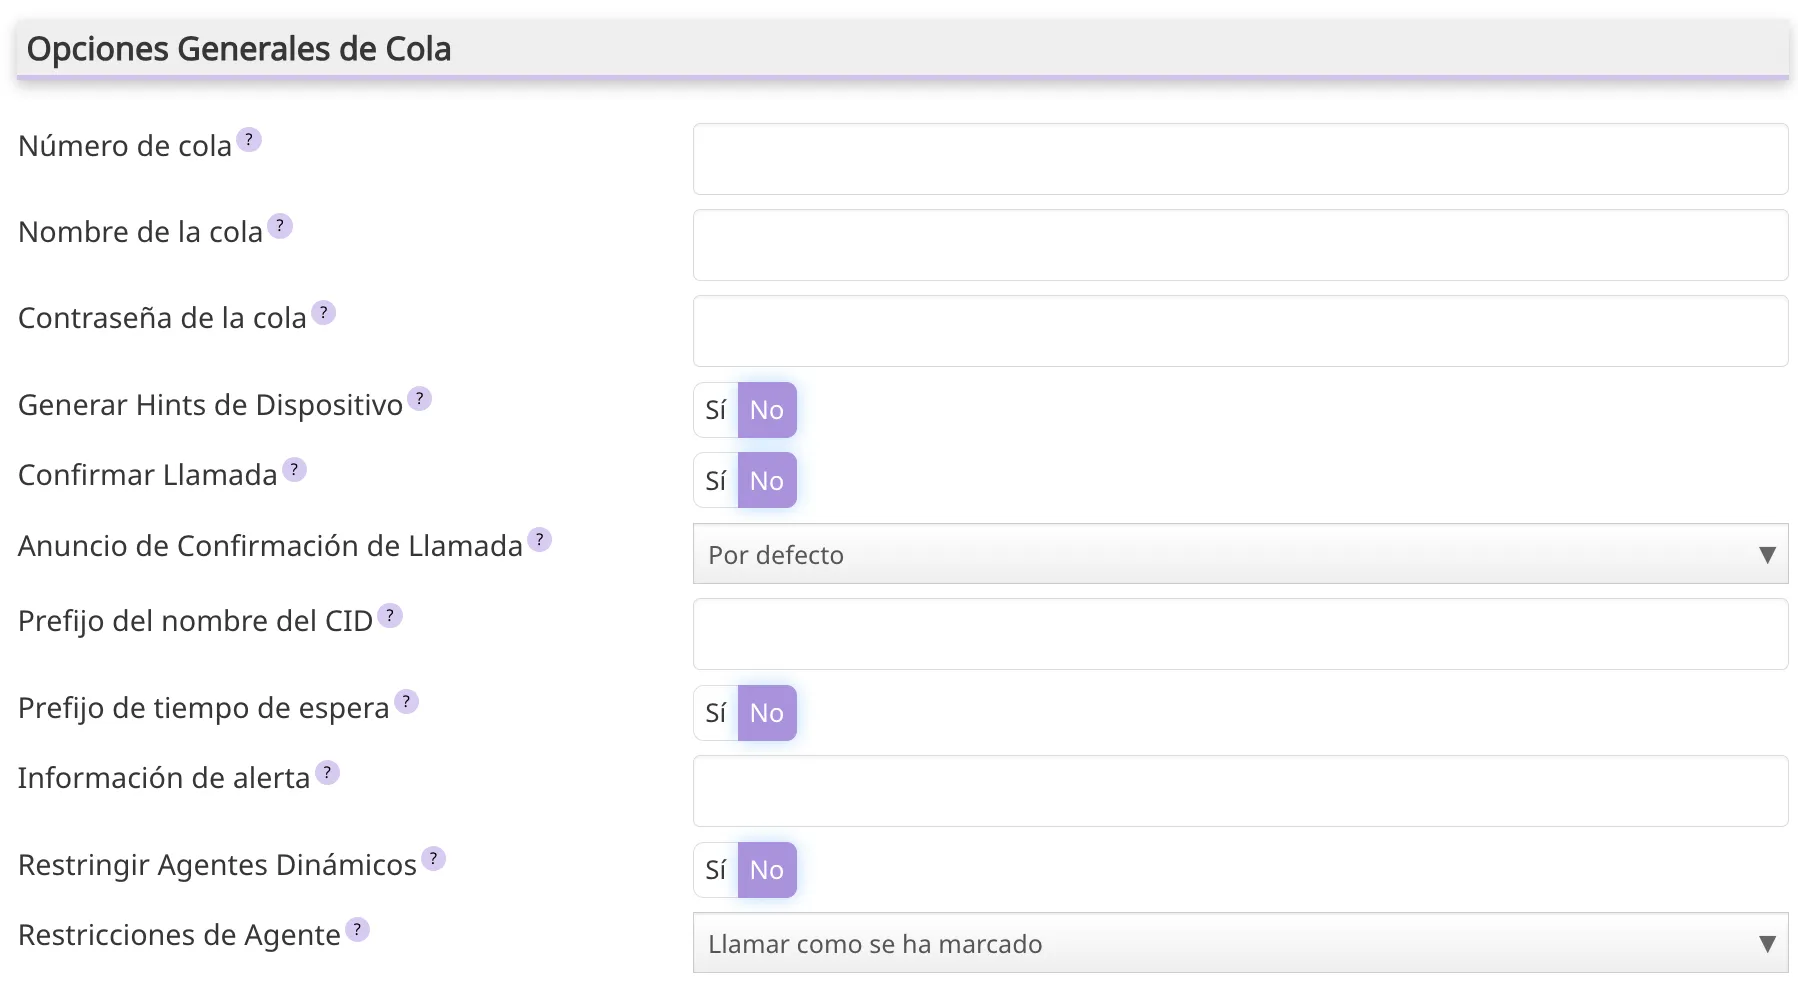Open help tooltip for Contraseña de la cola

(323, 313)
